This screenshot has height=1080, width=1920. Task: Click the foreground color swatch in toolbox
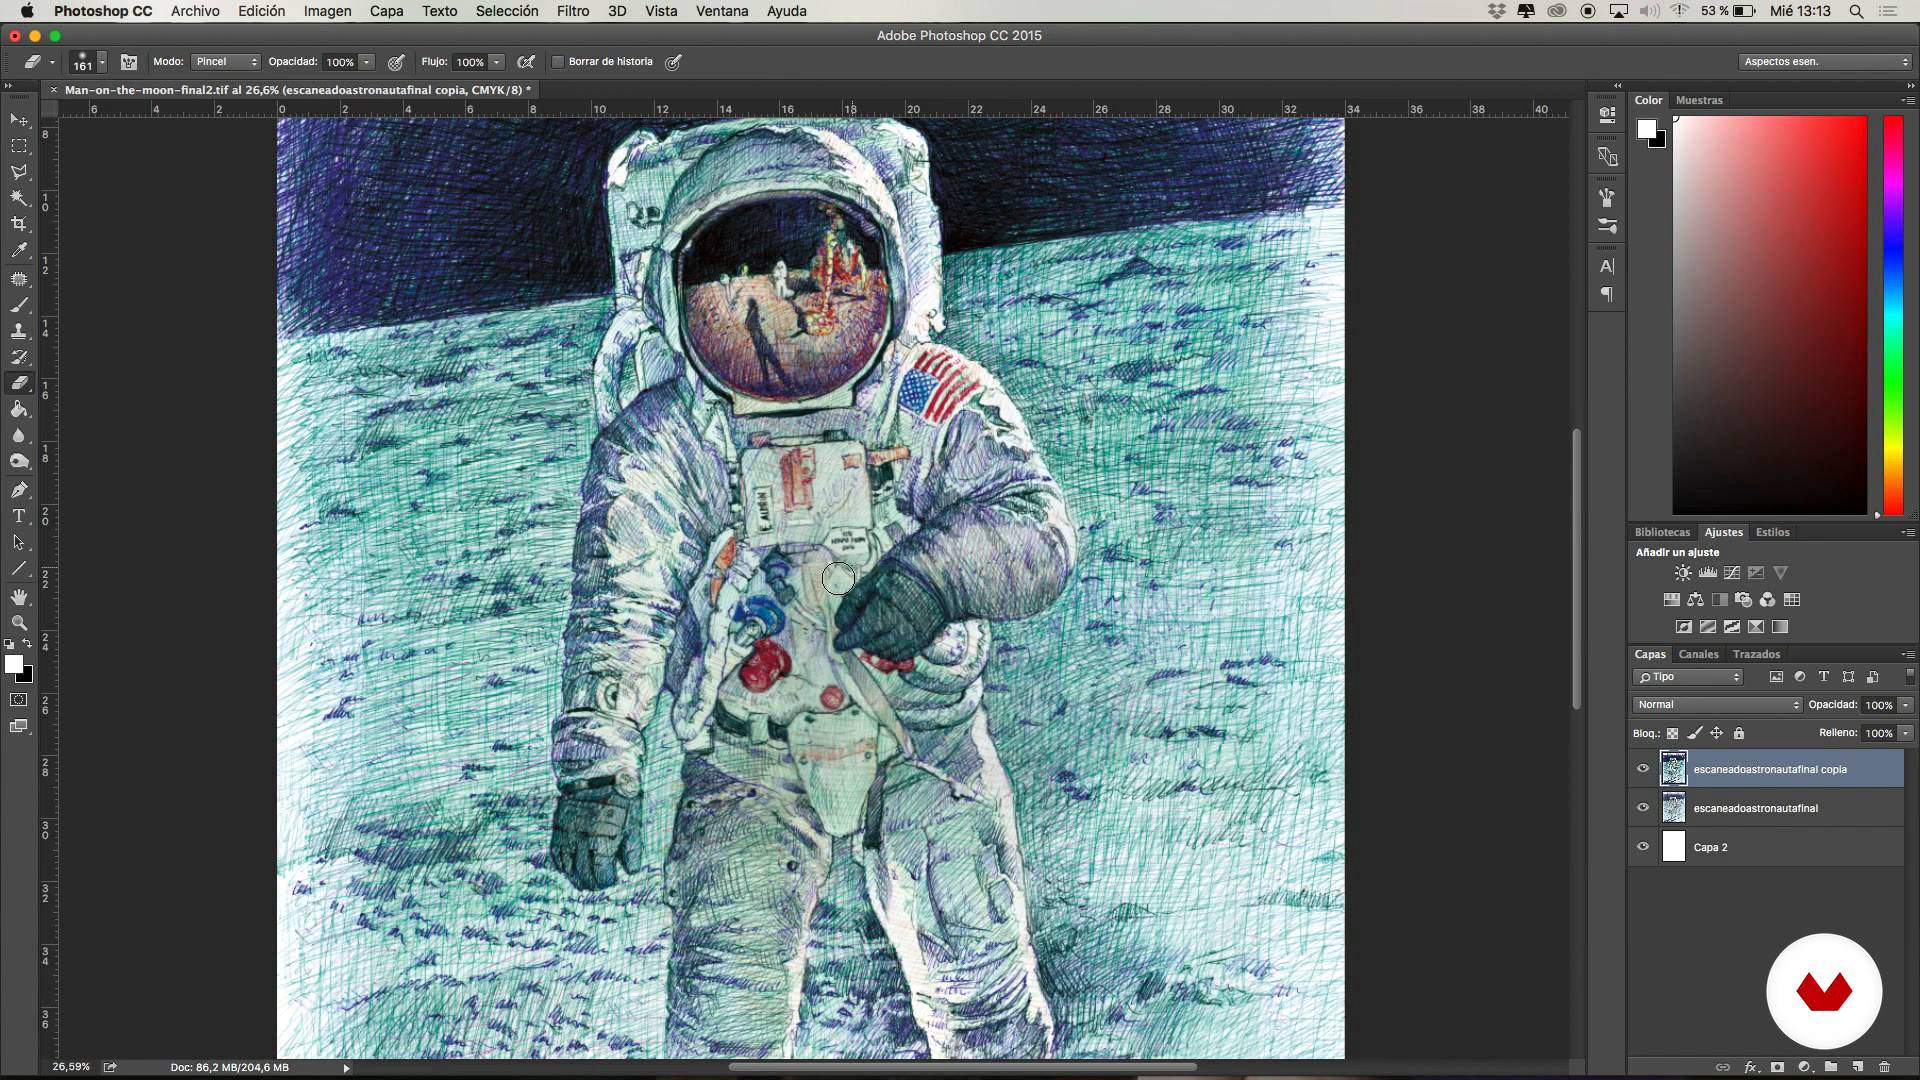click(x=13, y=665)
